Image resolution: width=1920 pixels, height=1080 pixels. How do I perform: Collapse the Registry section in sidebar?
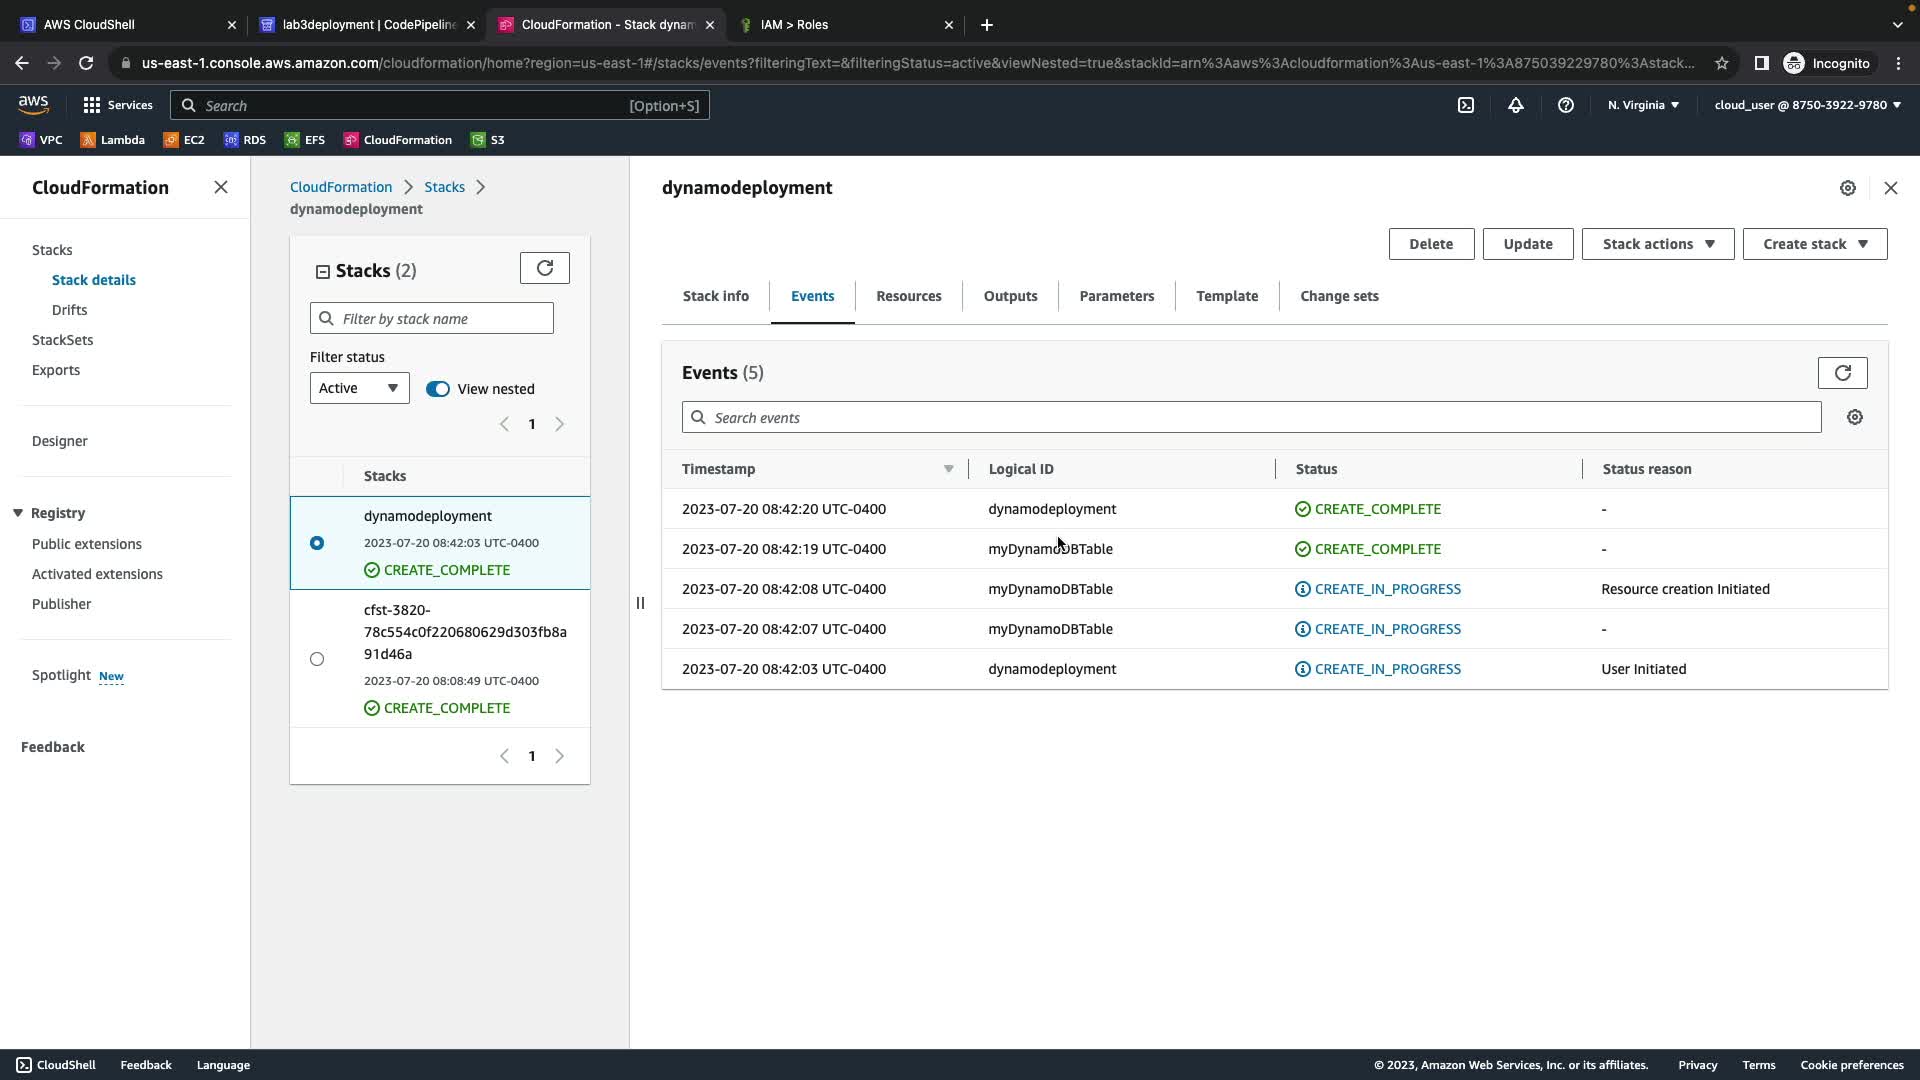click(x=18, y=513)
